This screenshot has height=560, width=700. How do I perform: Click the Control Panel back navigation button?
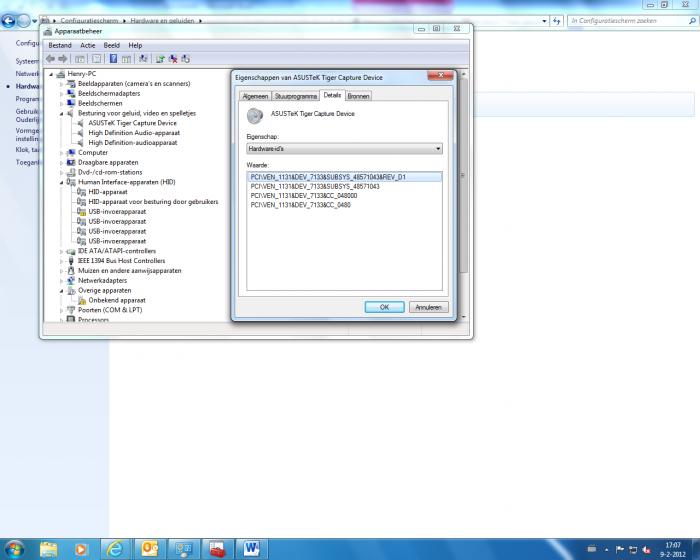(x=8, y=21)
